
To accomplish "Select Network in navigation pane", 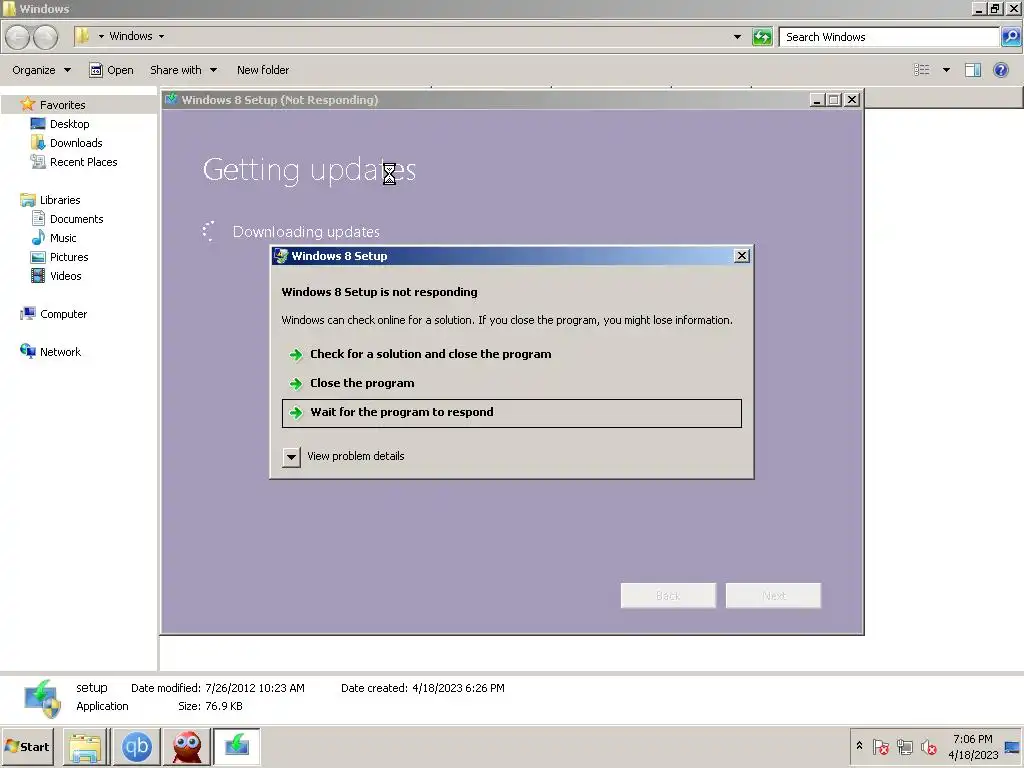I will click(x=60, y=351).
